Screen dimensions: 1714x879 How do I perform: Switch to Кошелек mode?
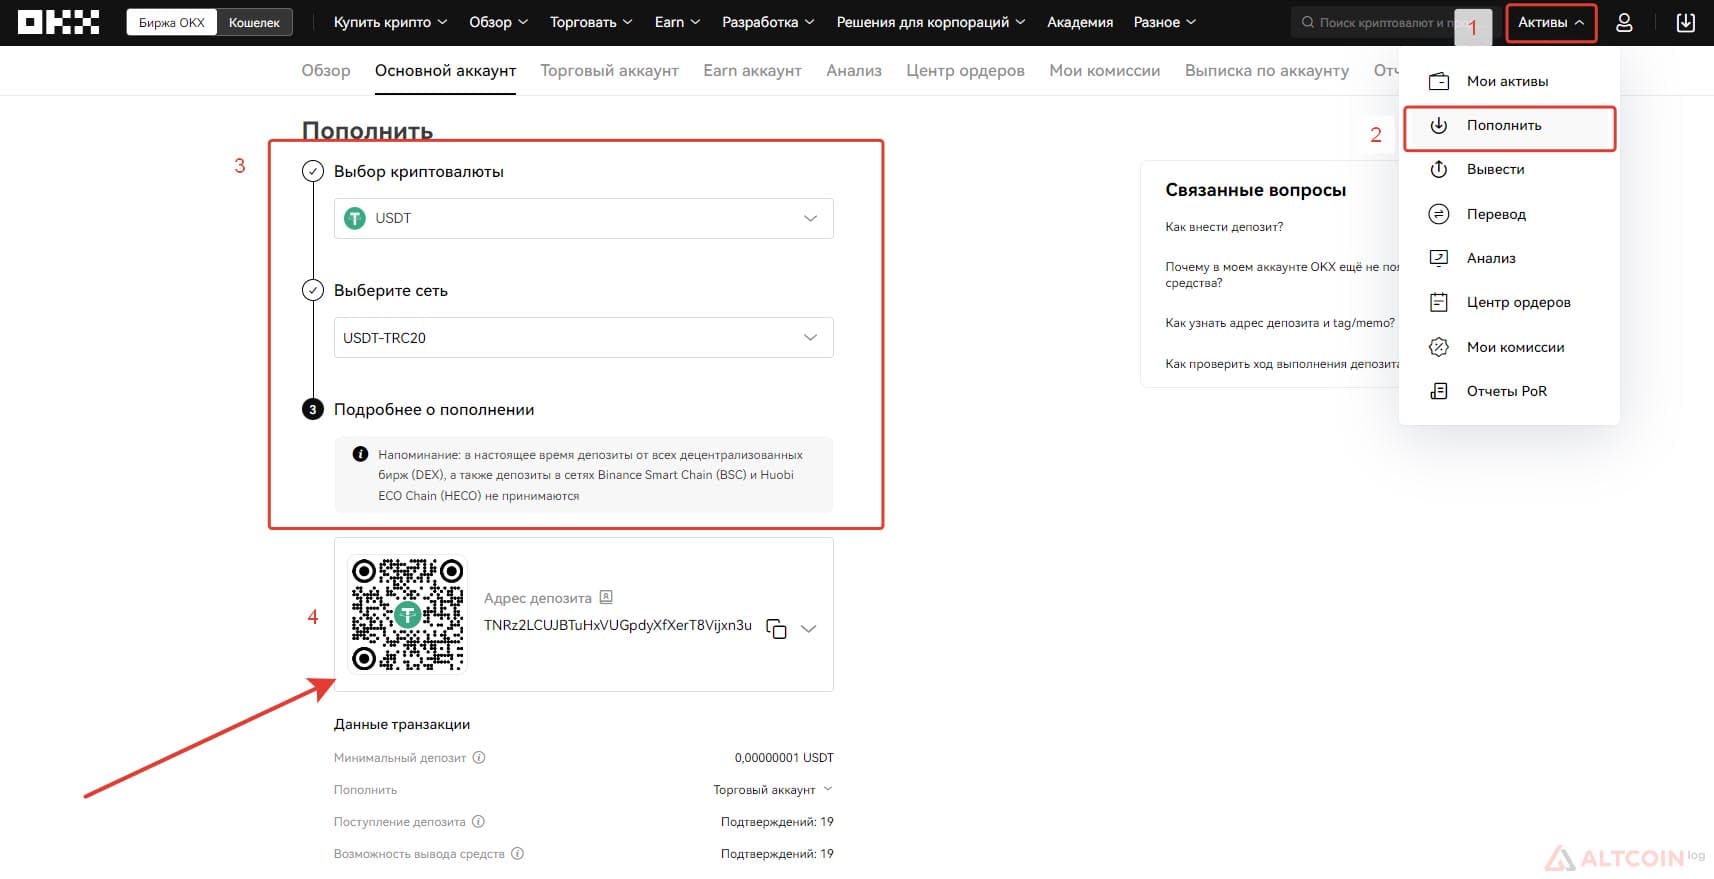254,22
